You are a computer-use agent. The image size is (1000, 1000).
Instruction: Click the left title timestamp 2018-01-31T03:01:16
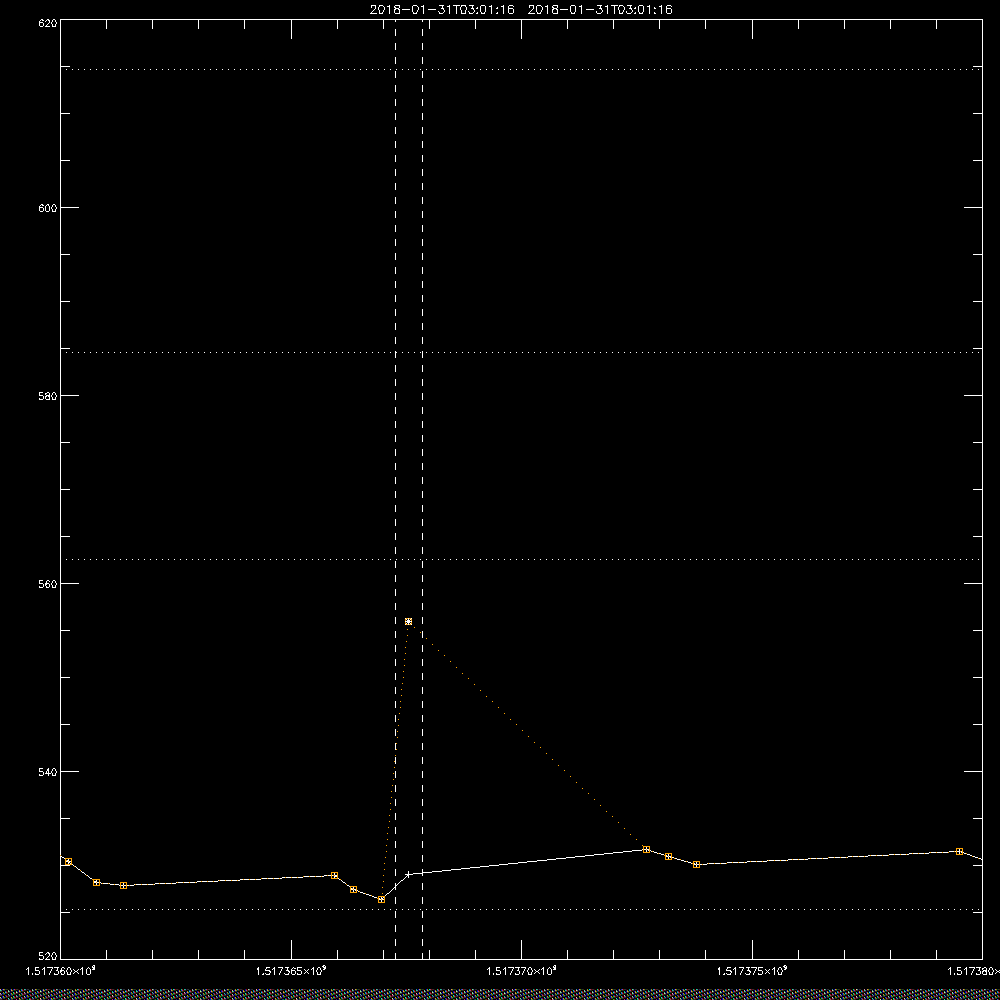442,10
